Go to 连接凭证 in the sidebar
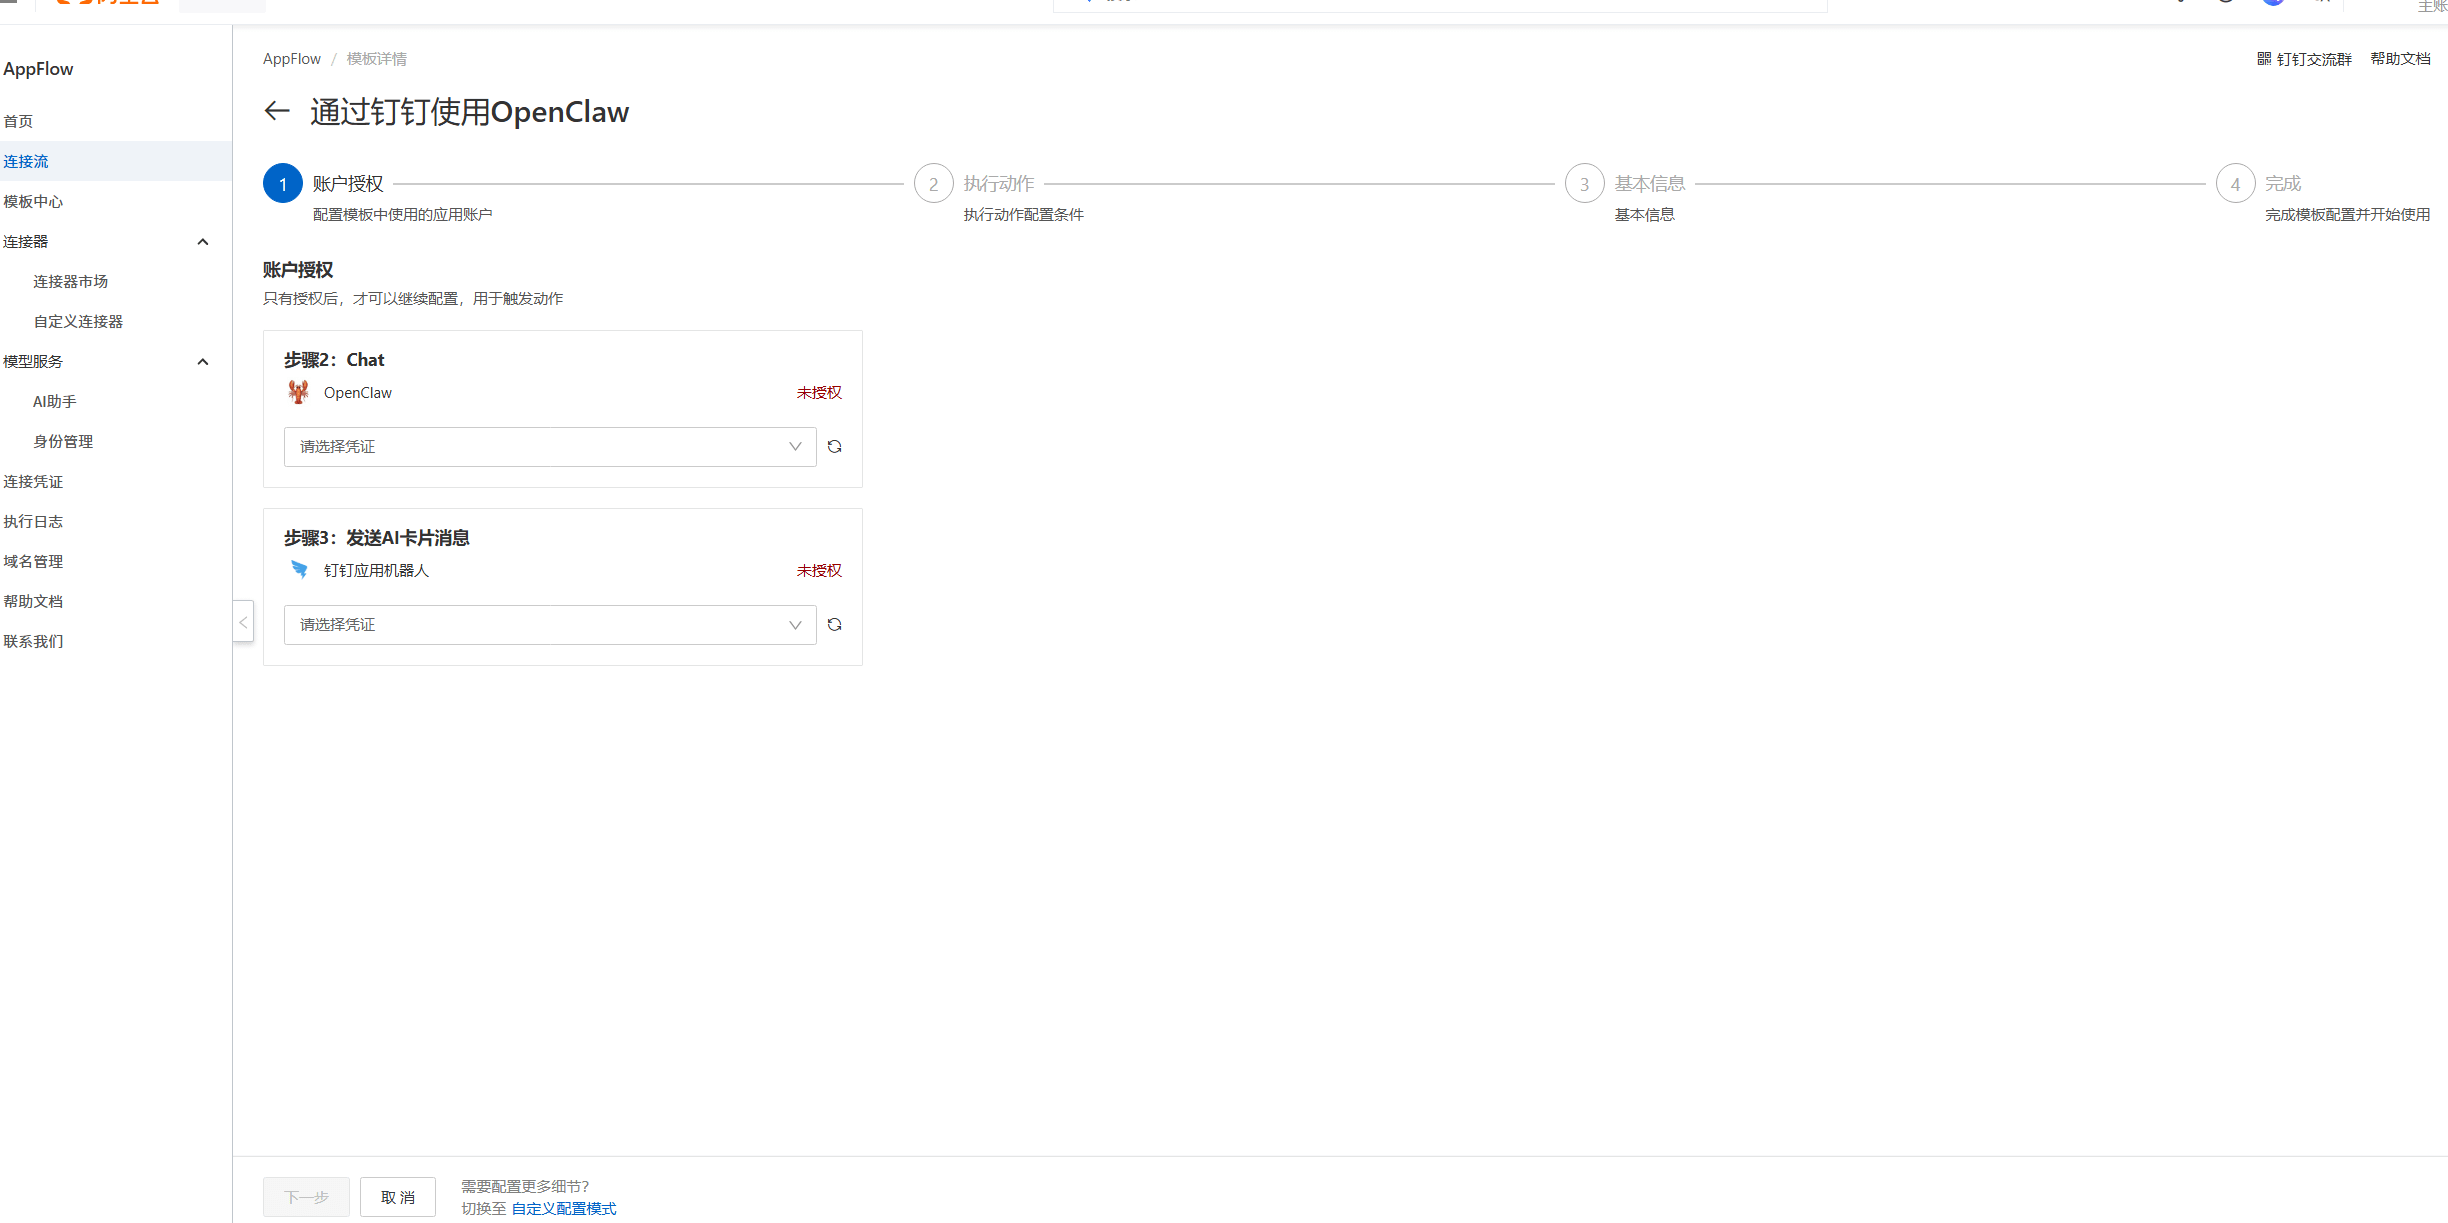This screenshot has height=1223, width=2448. [x=33, y=482]
